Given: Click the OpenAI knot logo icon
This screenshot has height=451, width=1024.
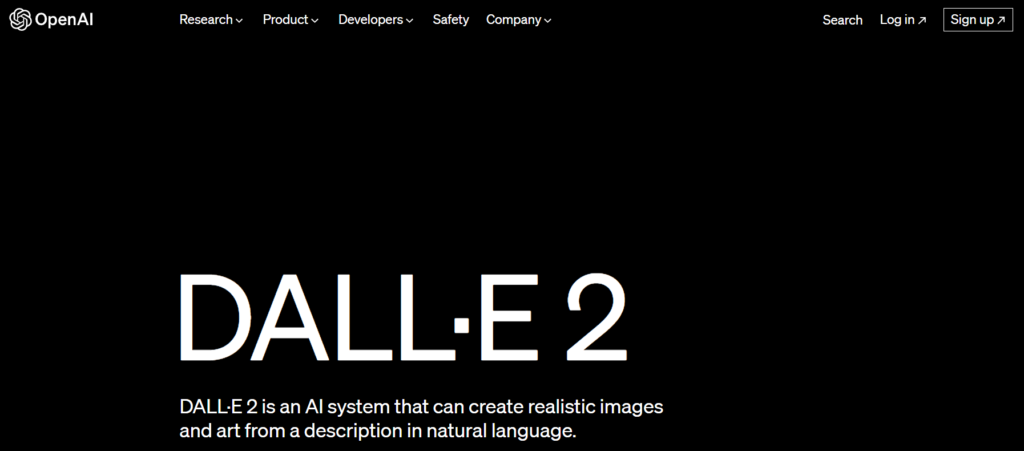Looking at the screenshot, I should click(19, 20).
